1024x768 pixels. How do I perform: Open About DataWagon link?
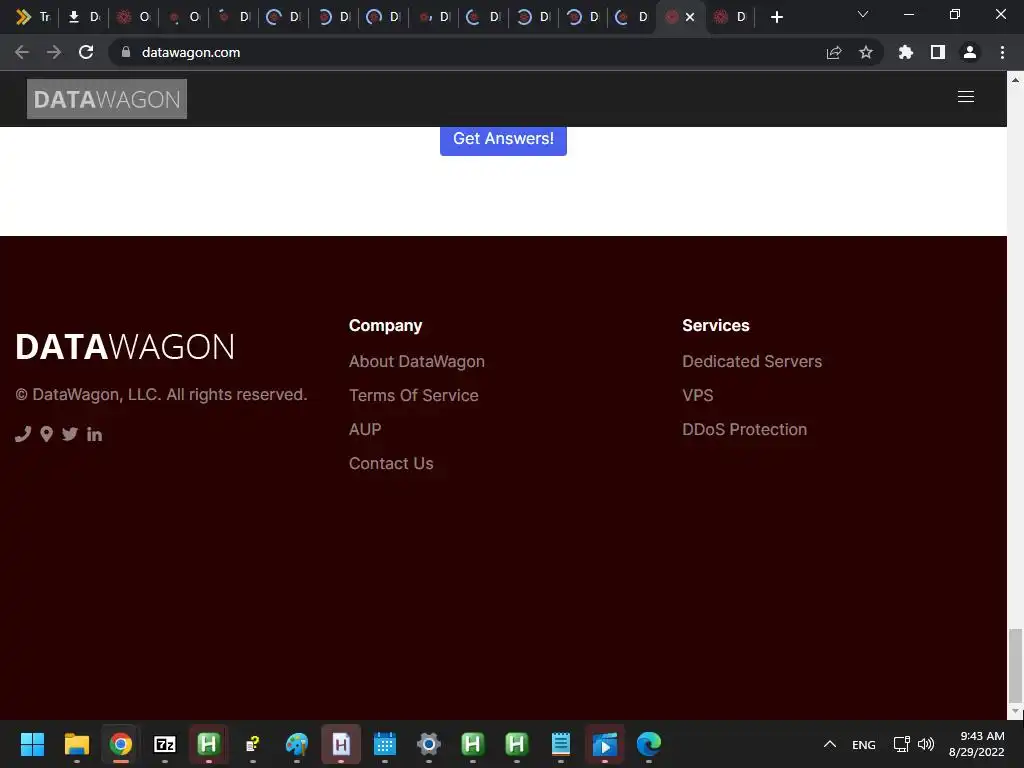417,361
